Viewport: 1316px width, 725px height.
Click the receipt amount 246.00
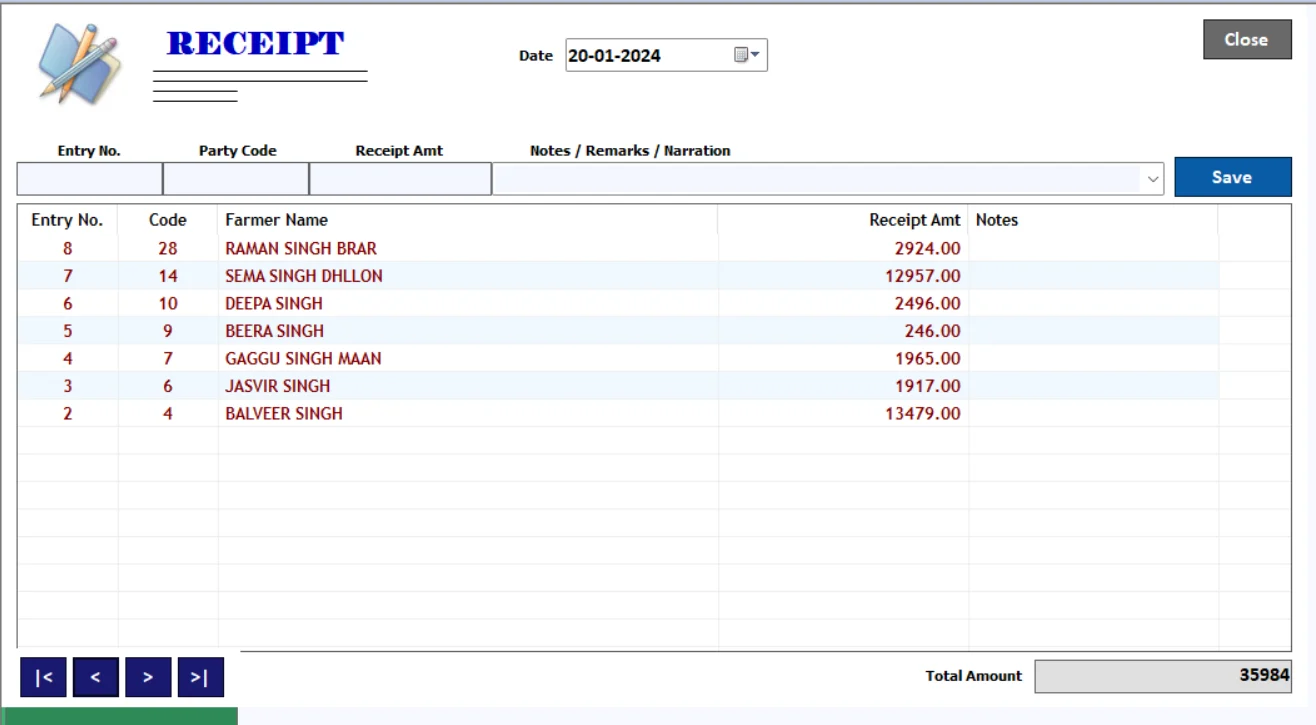point(932,331)
